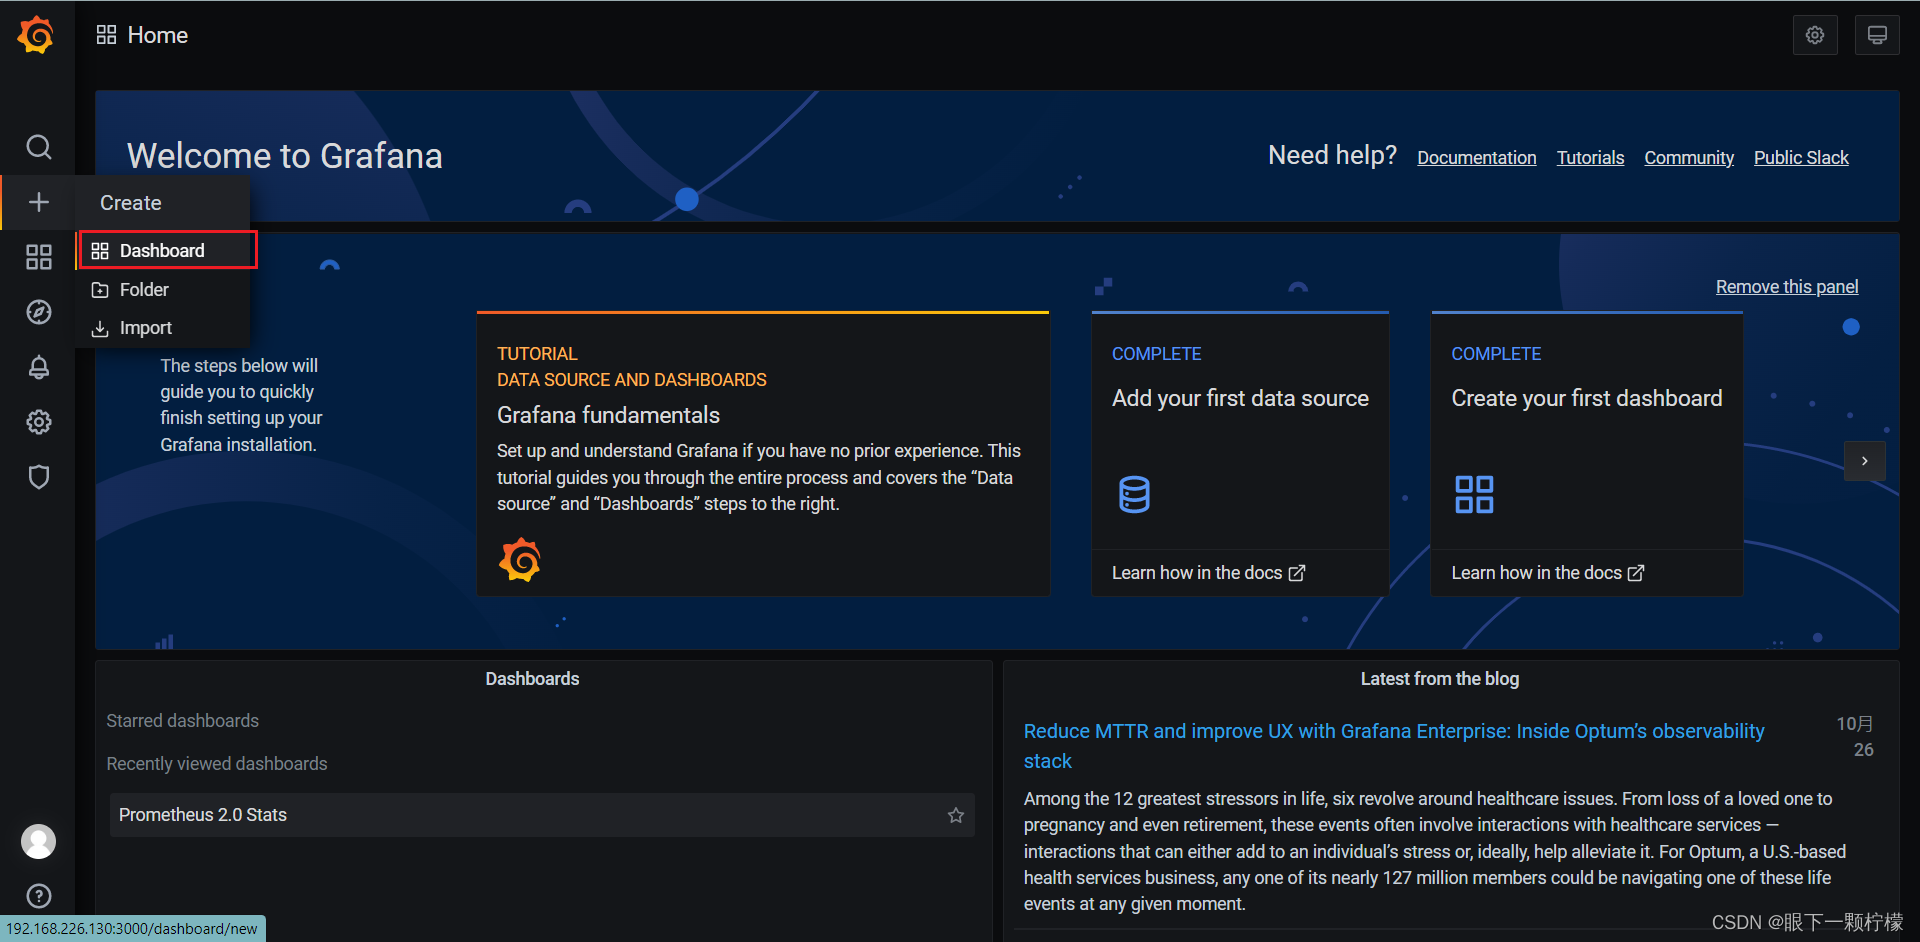Open the Explore compass icon
Image resolution: width=1920 pixels, height=942 pixels.
tap(38, 312)
